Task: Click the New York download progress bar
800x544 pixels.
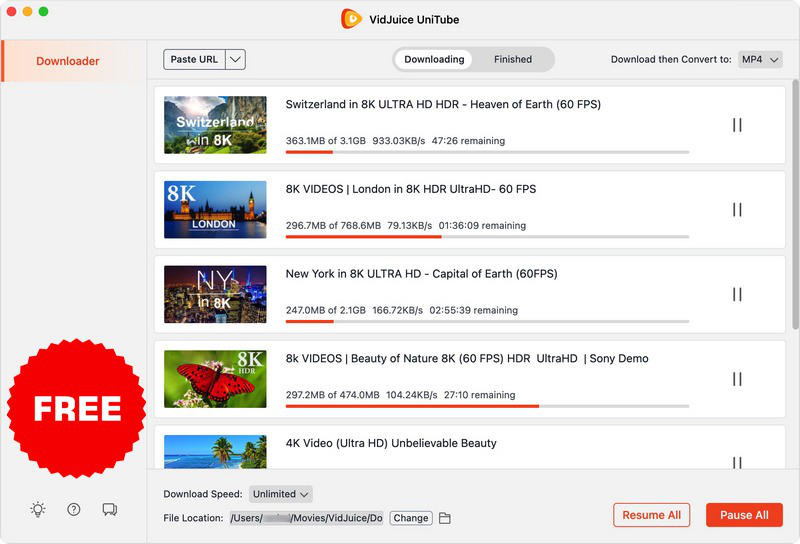Action: pyautogui.click(x=487, y=322)
